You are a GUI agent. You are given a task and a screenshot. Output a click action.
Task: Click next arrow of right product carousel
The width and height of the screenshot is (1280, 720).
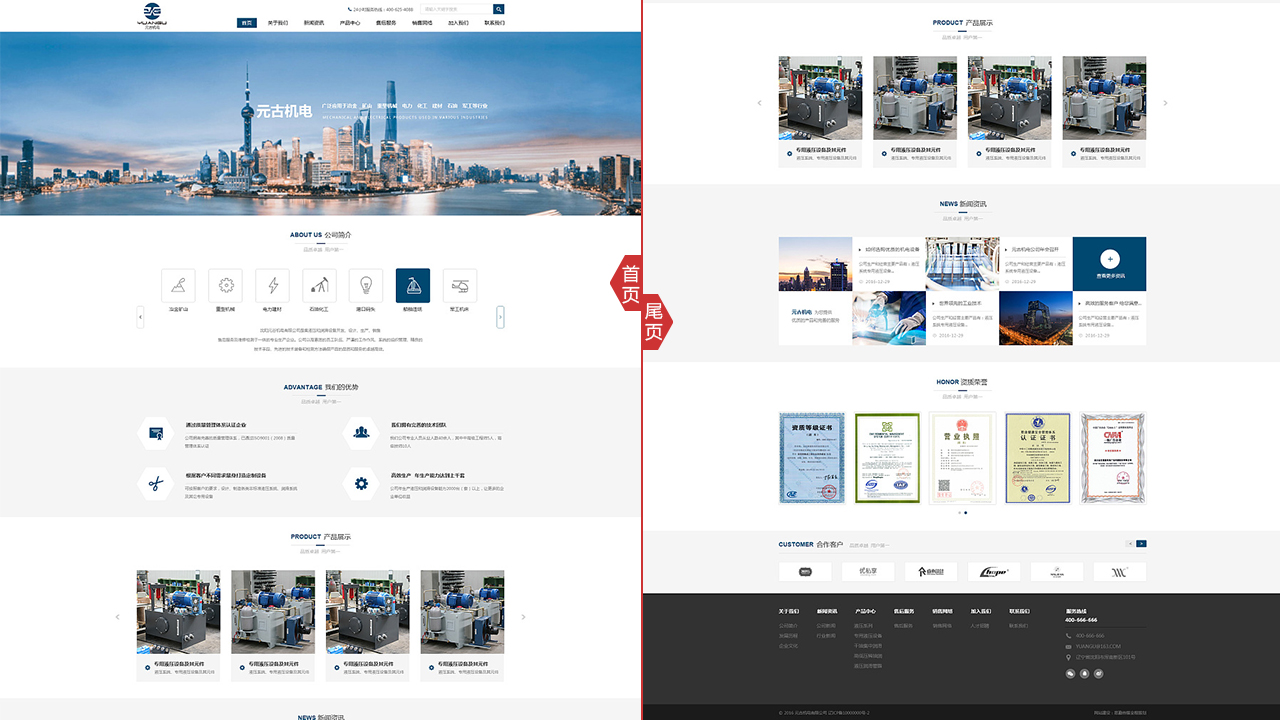pyautogui.click(x=1165, y=103)
